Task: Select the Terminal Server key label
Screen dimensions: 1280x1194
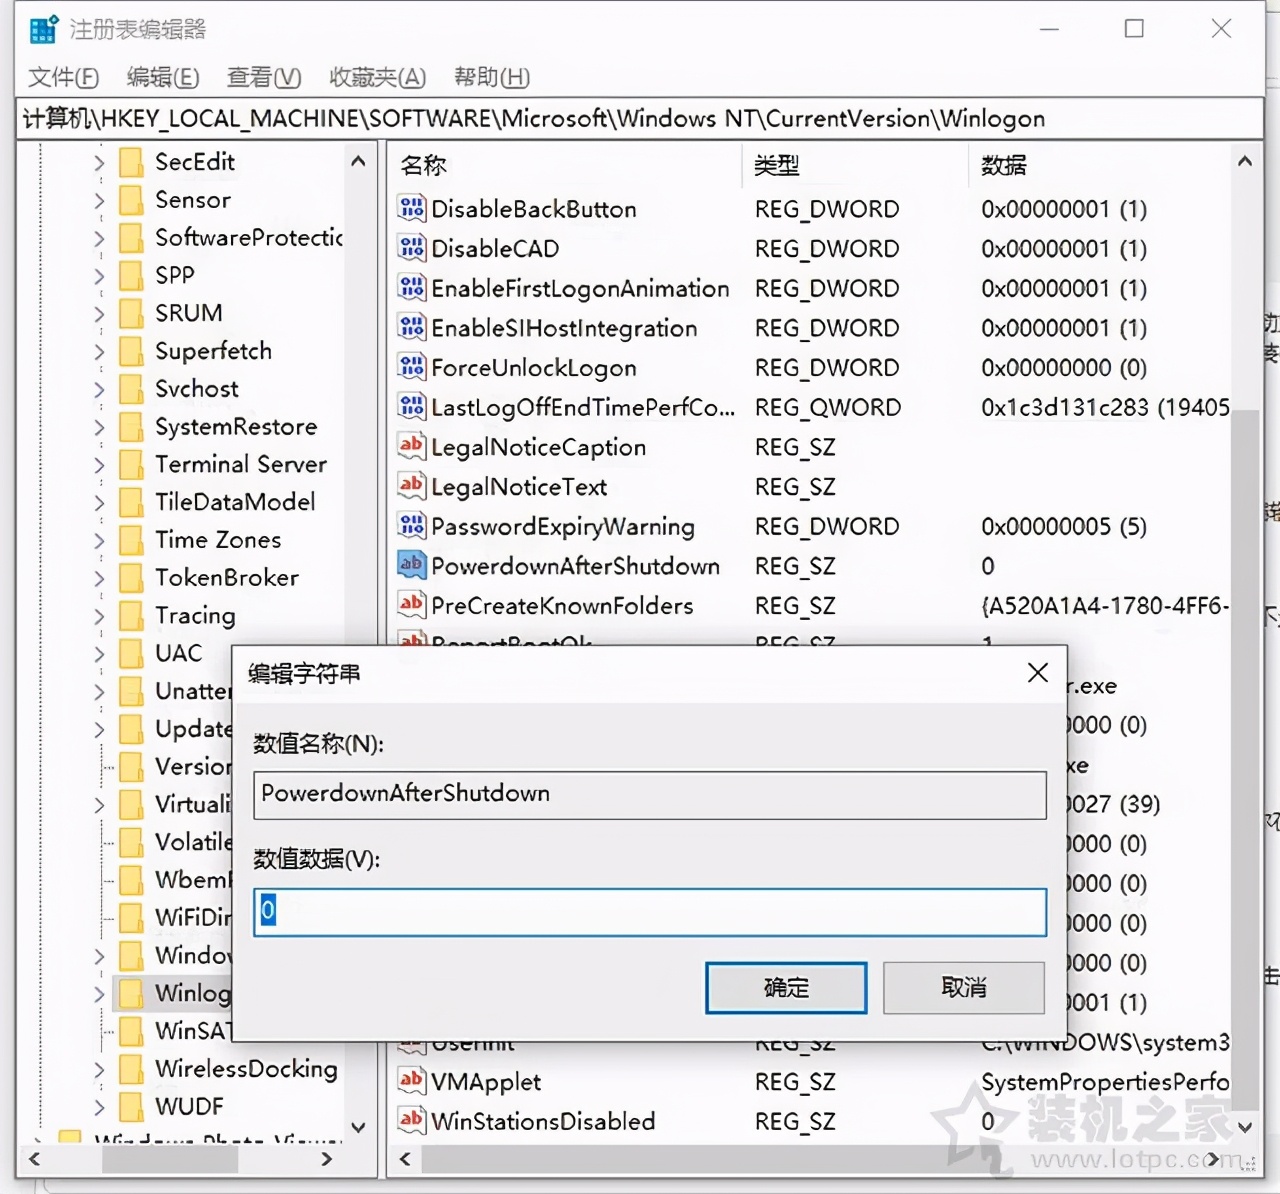Action: 241,465
